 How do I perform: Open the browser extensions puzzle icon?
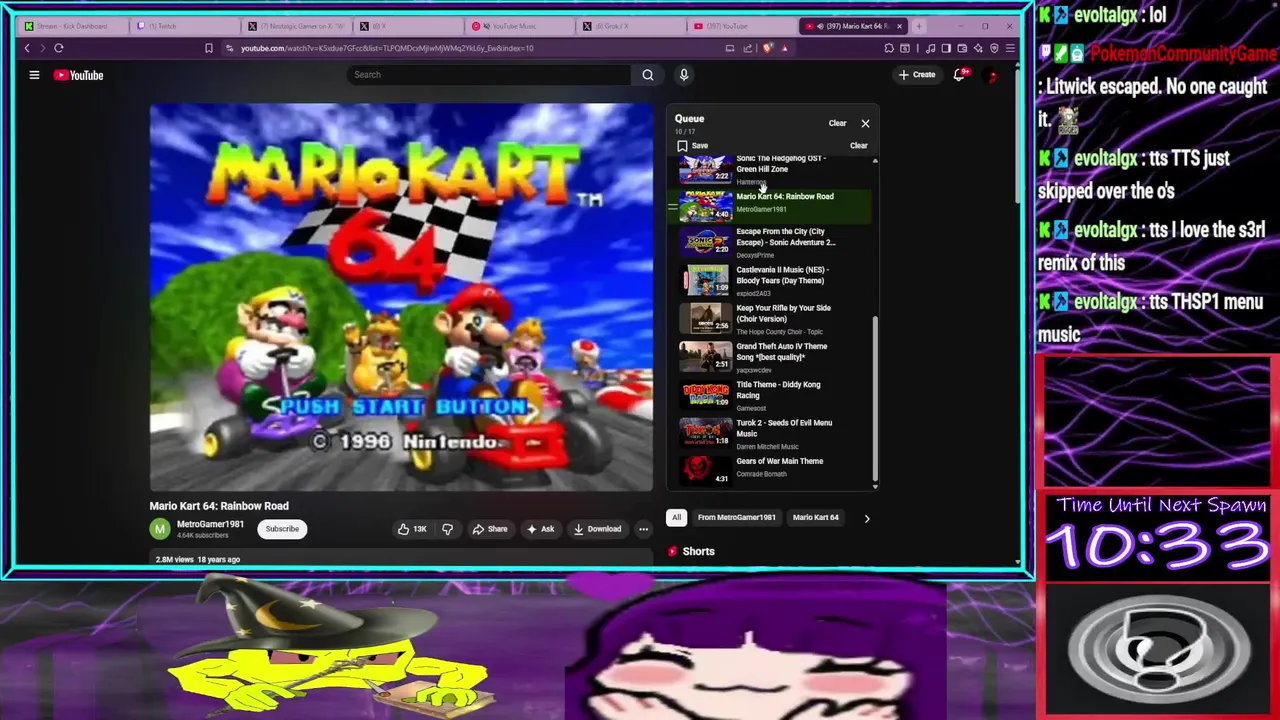tap(889, 48)
